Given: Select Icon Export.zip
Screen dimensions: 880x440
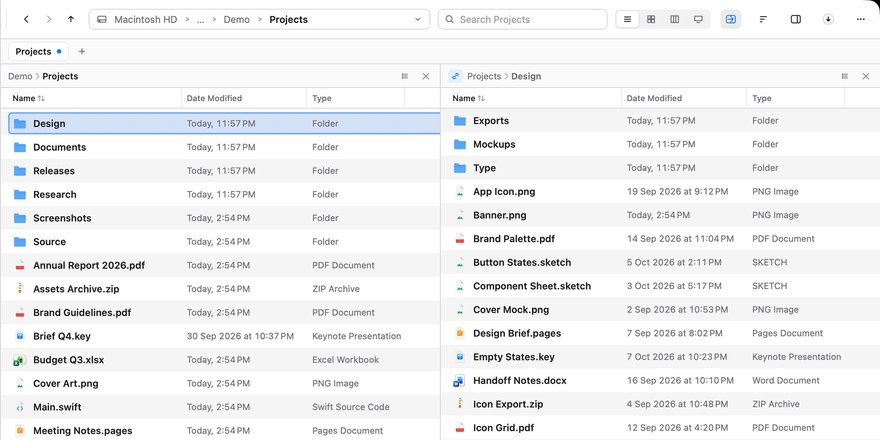Looking at the screenshot, I should click(x=660, y=404).
